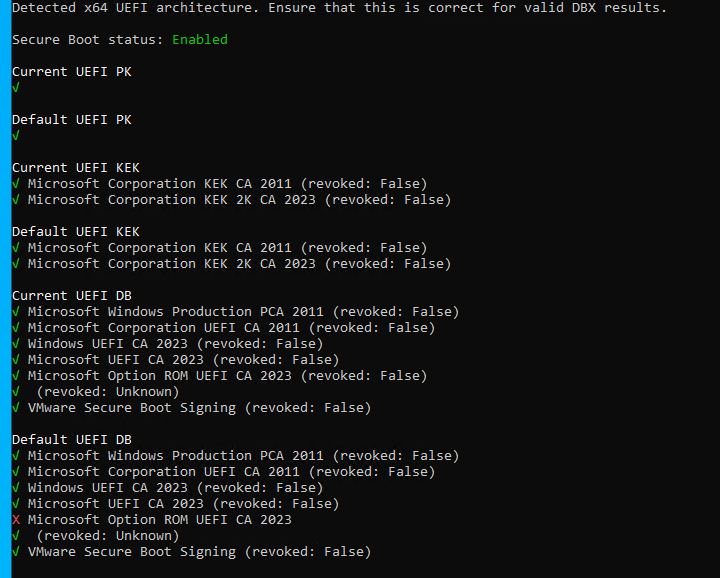
Task: Click checkmark beside Windows UEFI CA 2023 in Default DB
Action: point(16,488)
